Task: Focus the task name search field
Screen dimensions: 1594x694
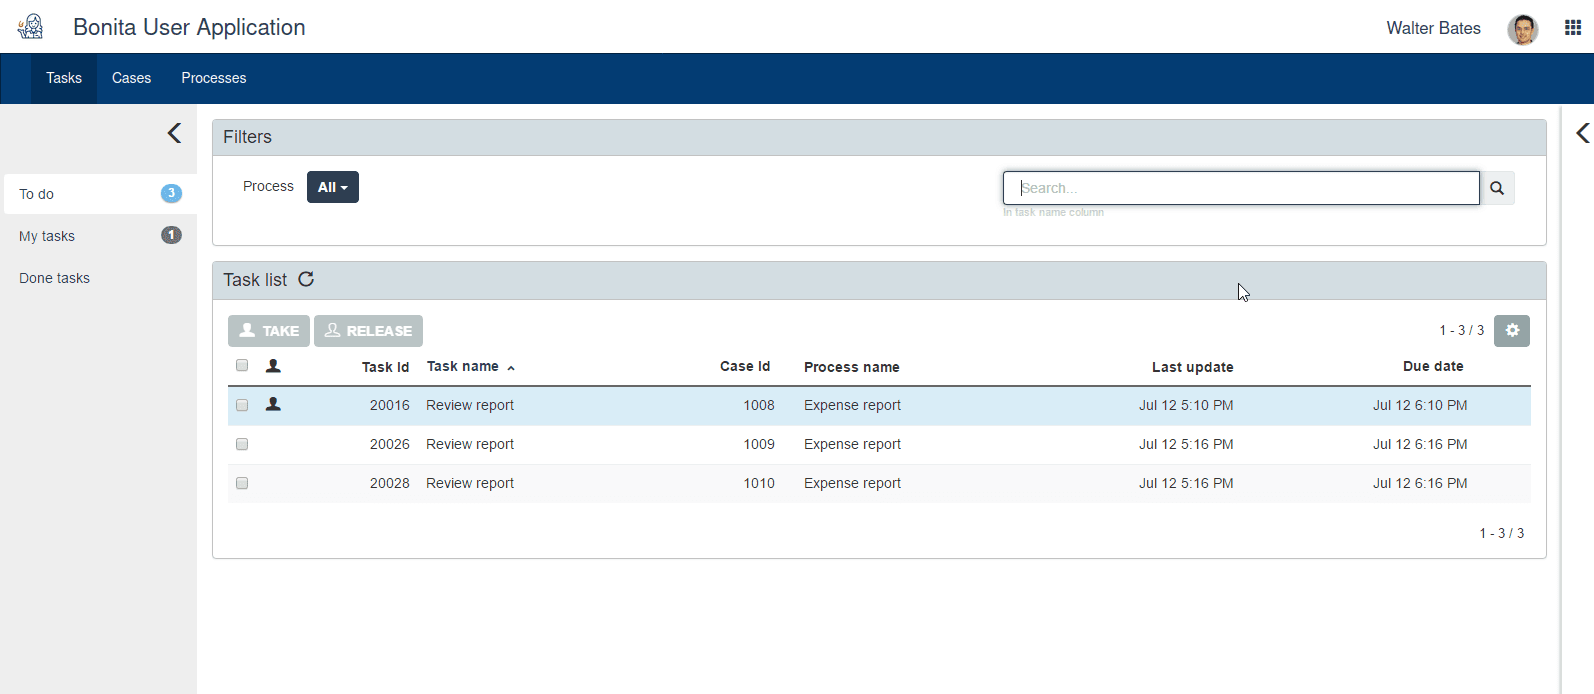Action: [1240, 188]
